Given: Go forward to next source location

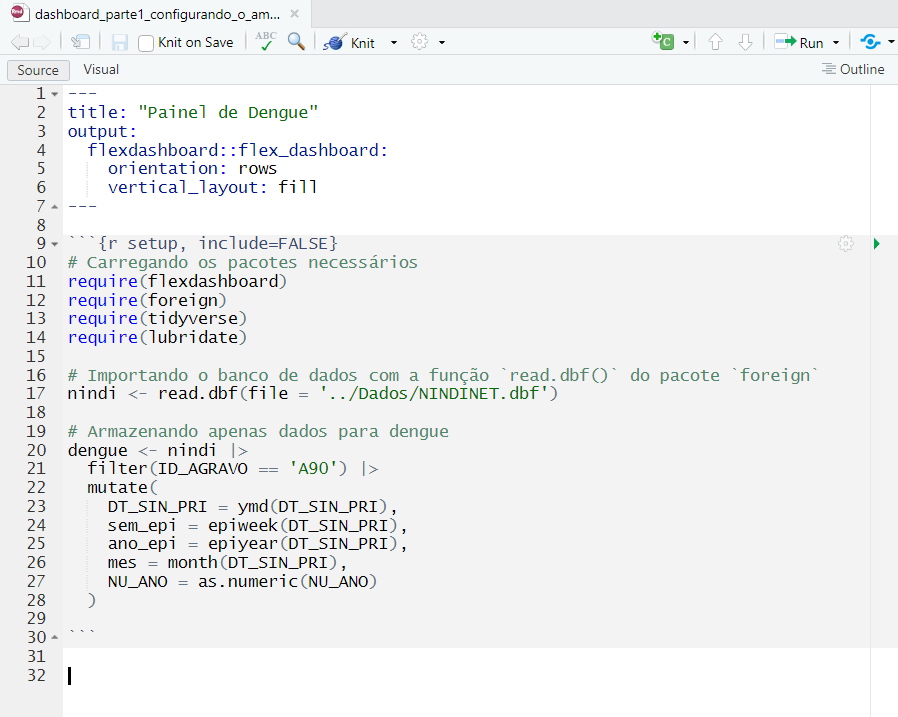Looking at the screenshot, I should (42, 42).
